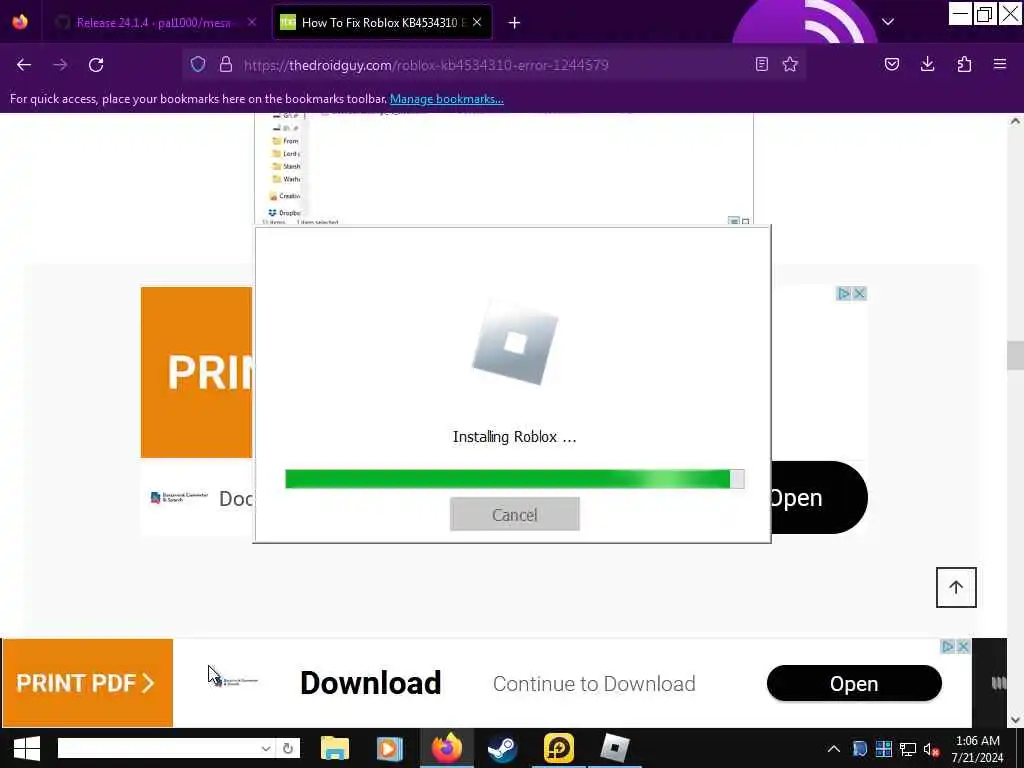Open AdChoices info on bottom banner

pos(948,647)
